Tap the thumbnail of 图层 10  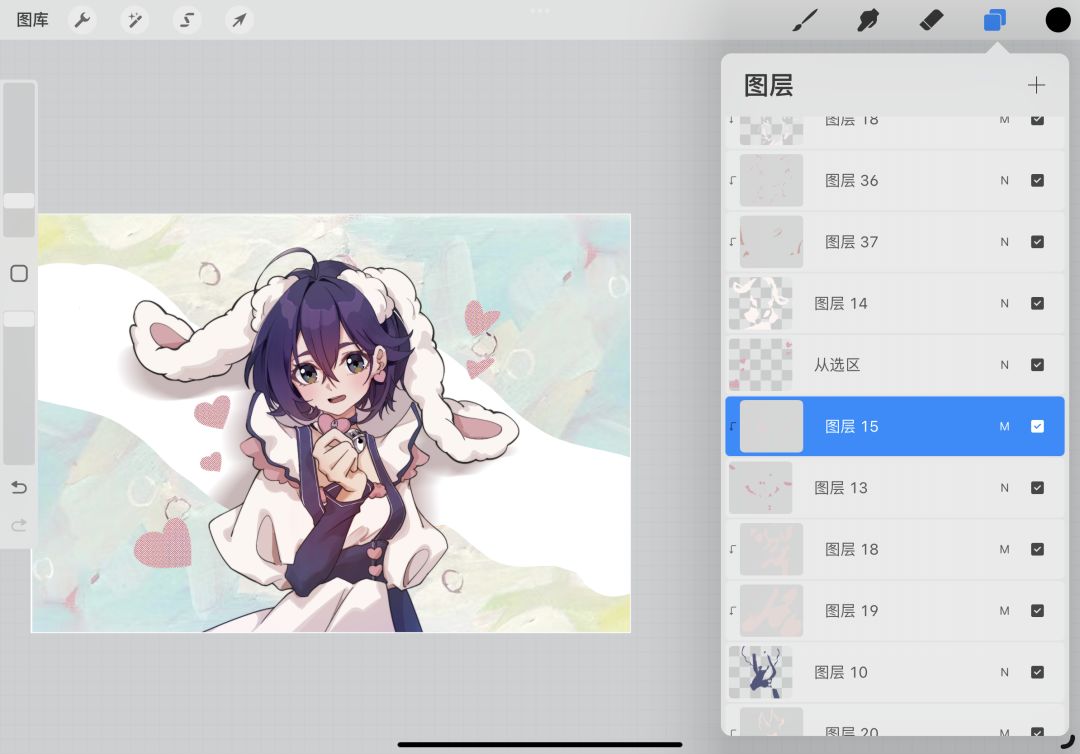[x=760, y=672]
